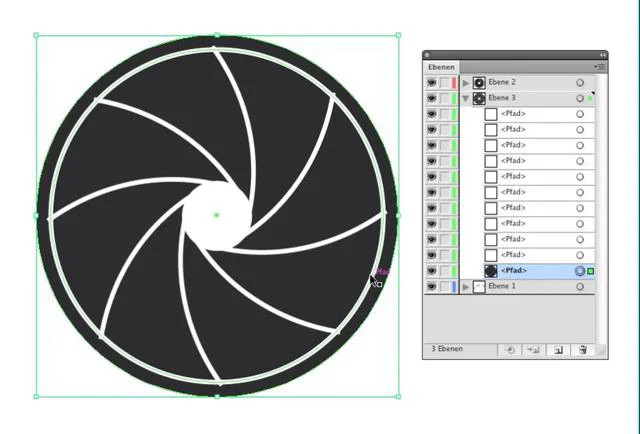
Task: Expand the Ebene 2 layer triangle
Action: pyautogui.click(x=466, y=83)
